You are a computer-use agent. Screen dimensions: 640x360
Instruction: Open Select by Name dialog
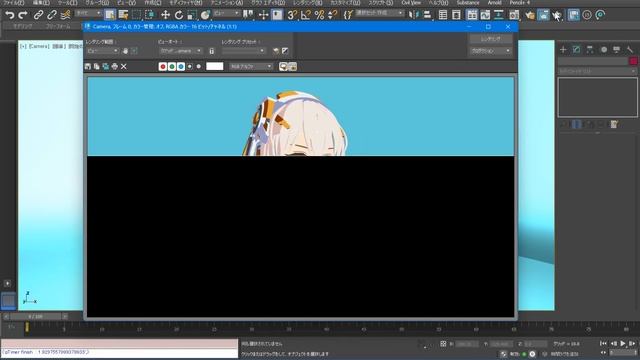coord(123,15)
